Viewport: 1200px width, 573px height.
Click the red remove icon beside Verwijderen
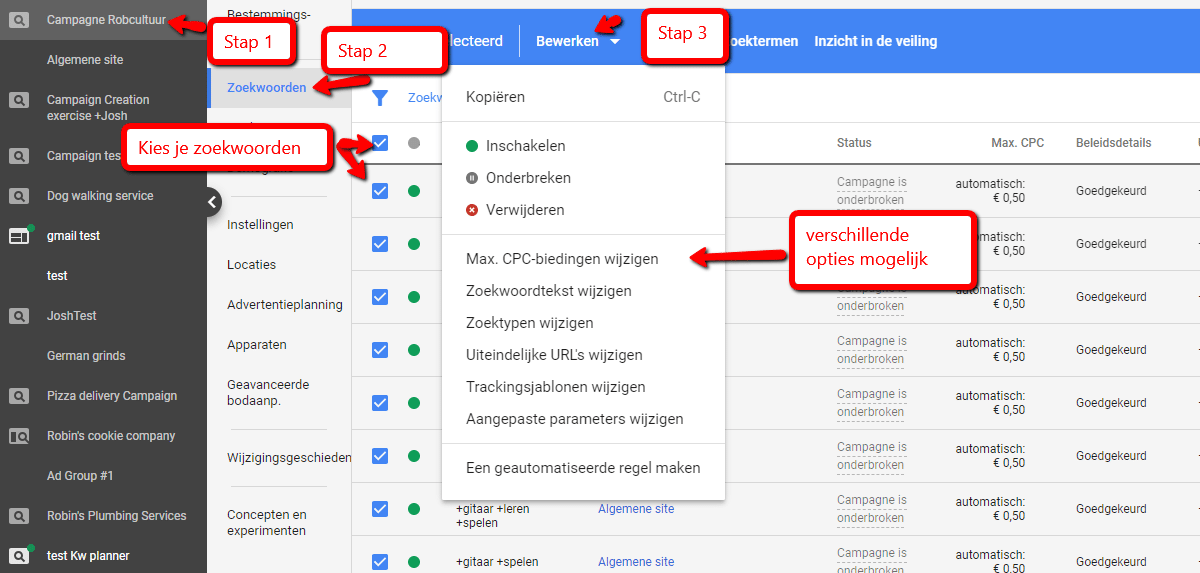point(472,210)
